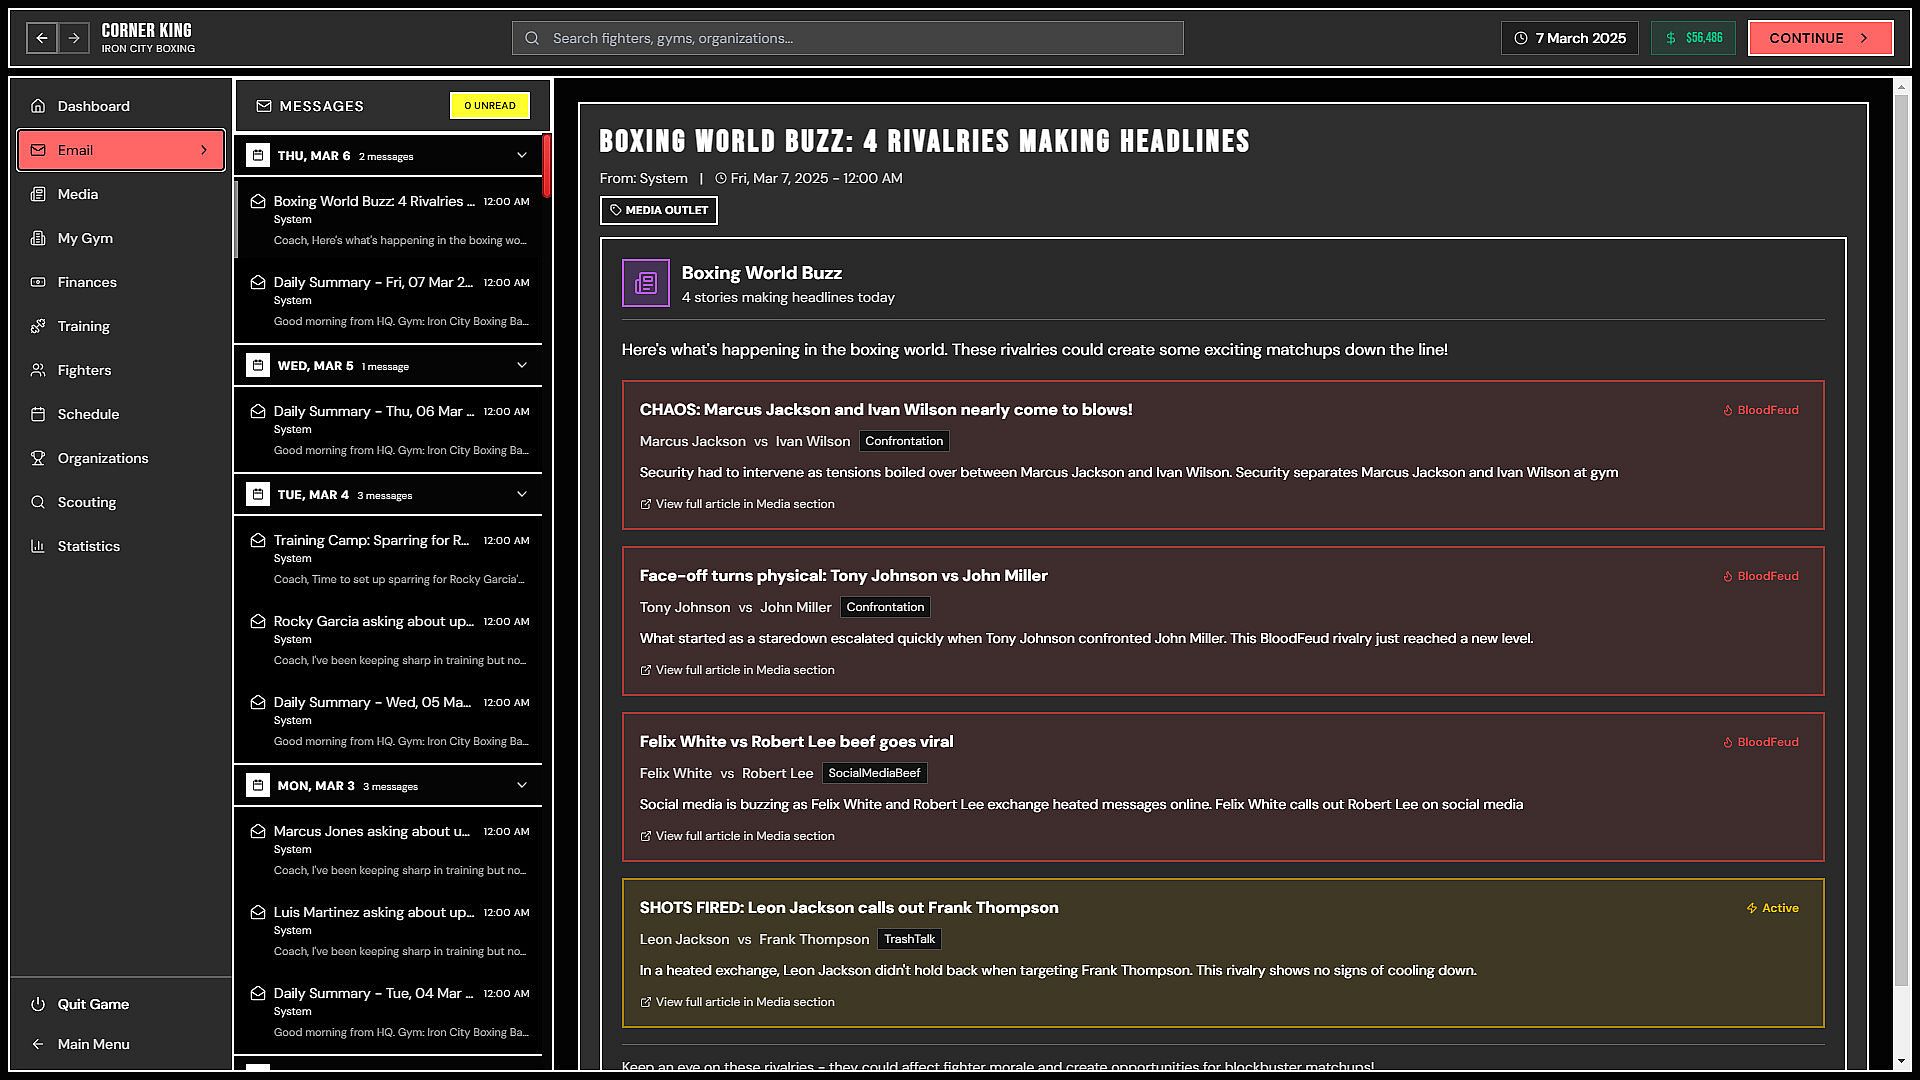Collapse the Wed, Mar 5 message group

[521, 366]
